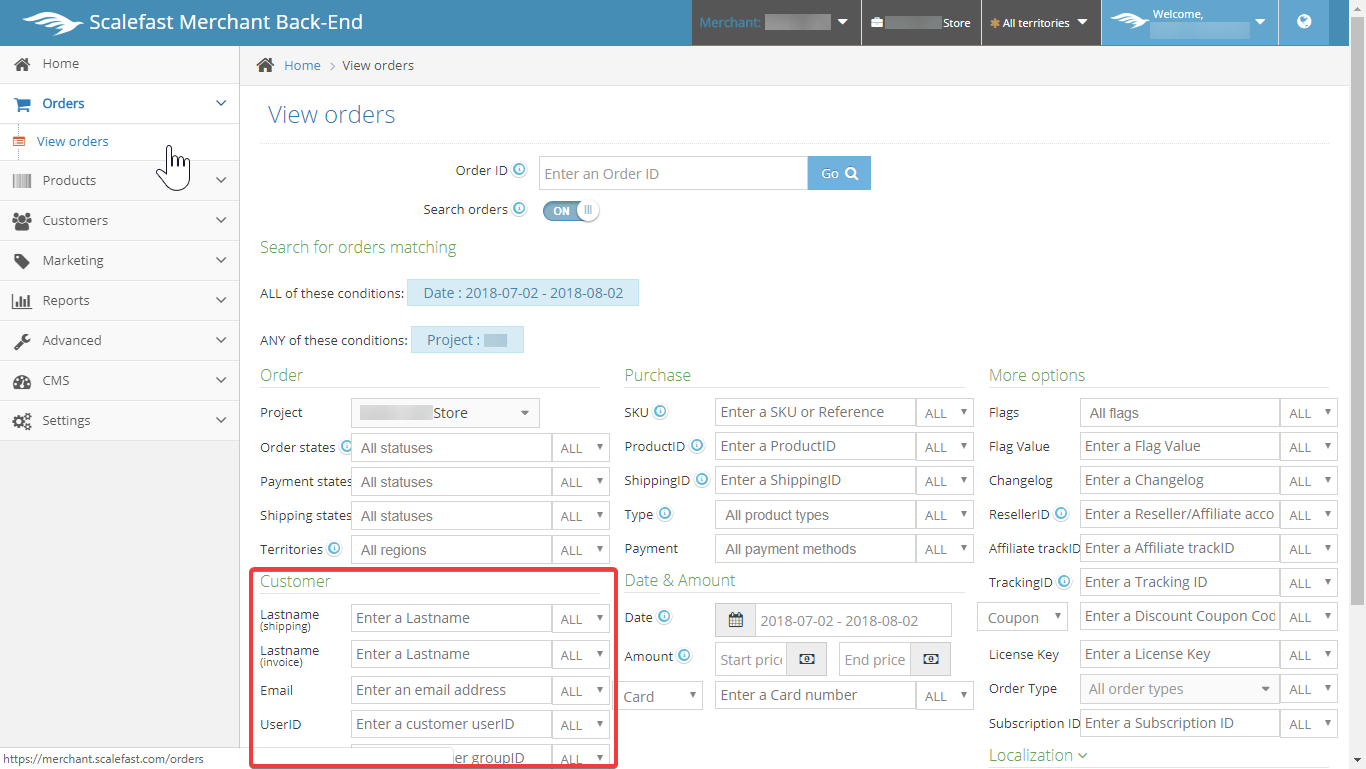Open the Project store dropdown

coord(445,413)
